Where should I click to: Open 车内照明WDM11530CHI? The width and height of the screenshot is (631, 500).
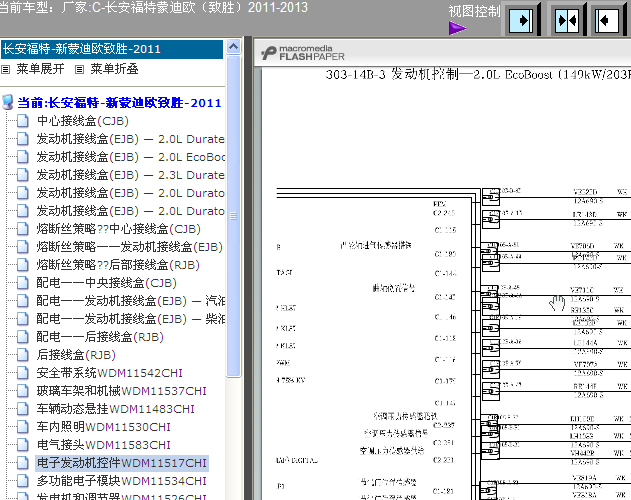[x=103, y=427]
